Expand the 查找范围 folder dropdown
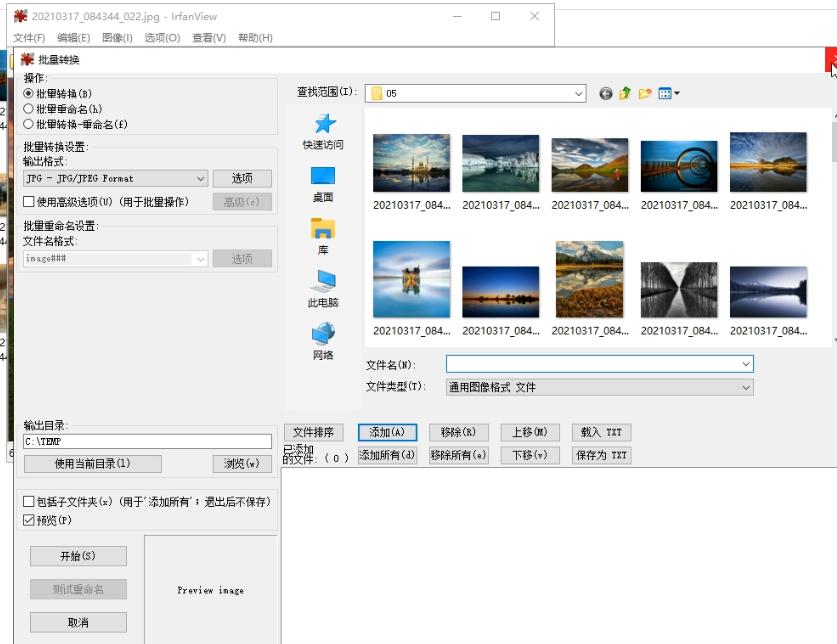The height and width of the screenshot is (644, 837). (578, 93)
